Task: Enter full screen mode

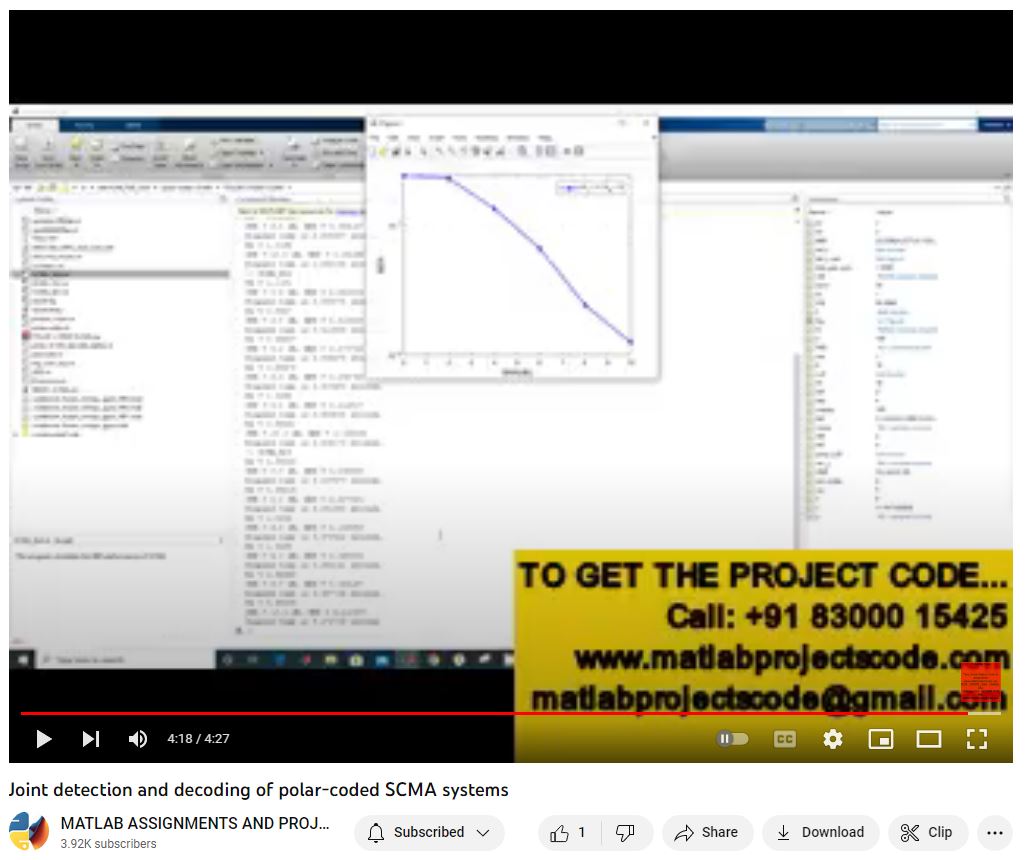Action: pyautogui.click(x=977, y=739)
